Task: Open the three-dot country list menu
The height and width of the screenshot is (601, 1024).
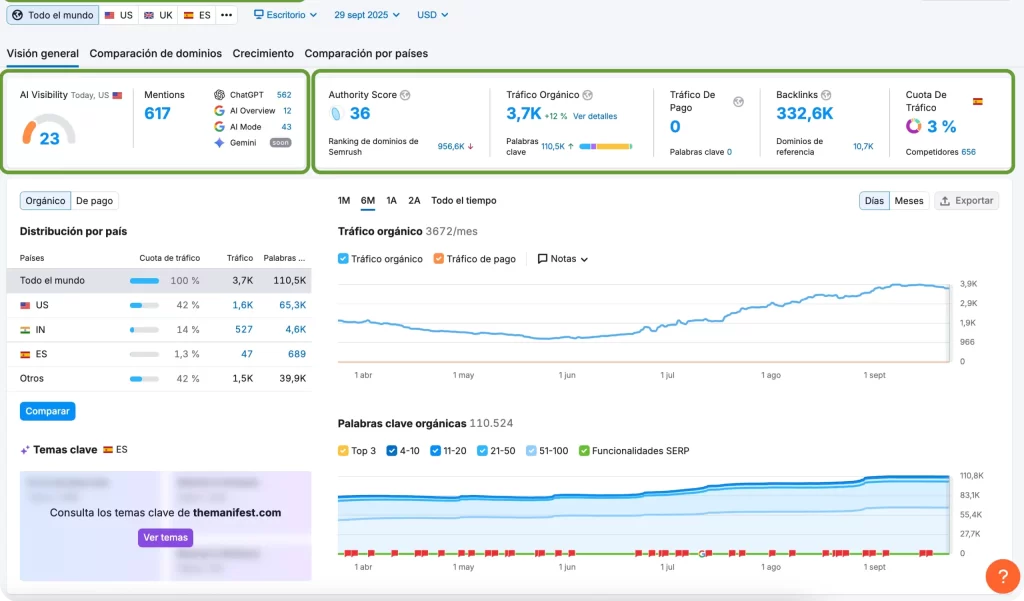Action: 225,15
